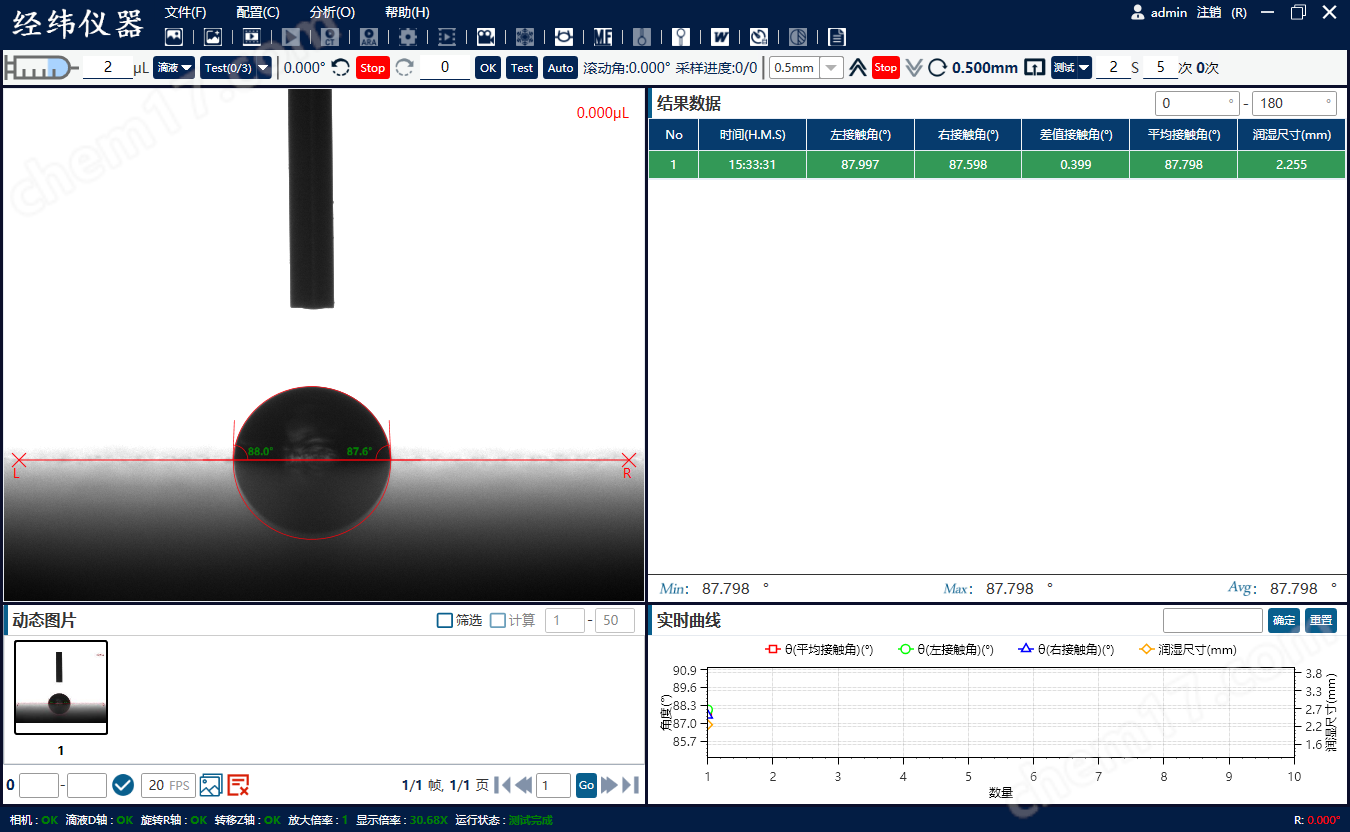Click the syringe dispenser icon
Image resolution: width=1350 pixels, height=832 pixels.
[x=40, y=68]
